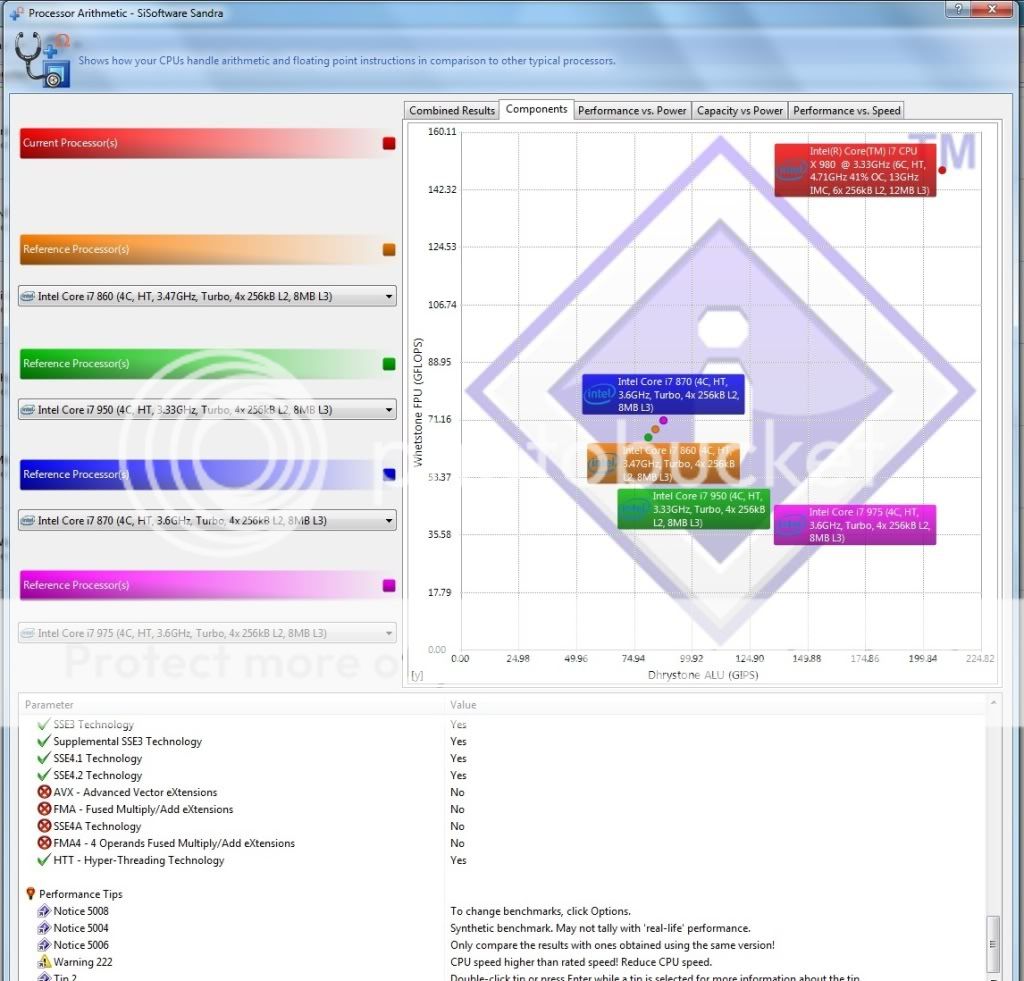Open the Intel Core i7 950 reference dropdown

[x=207, y=410]
